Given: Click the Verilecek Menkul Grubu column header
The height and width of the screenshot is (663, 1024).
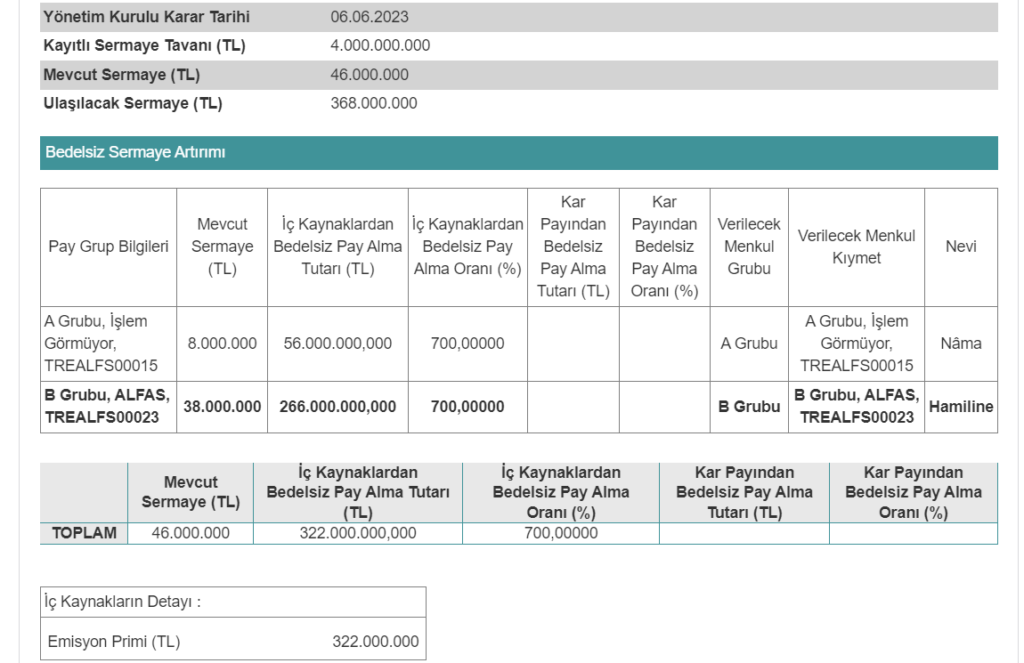Looking at the screenshot, I should pyautogui.click(x=749, y=247).
